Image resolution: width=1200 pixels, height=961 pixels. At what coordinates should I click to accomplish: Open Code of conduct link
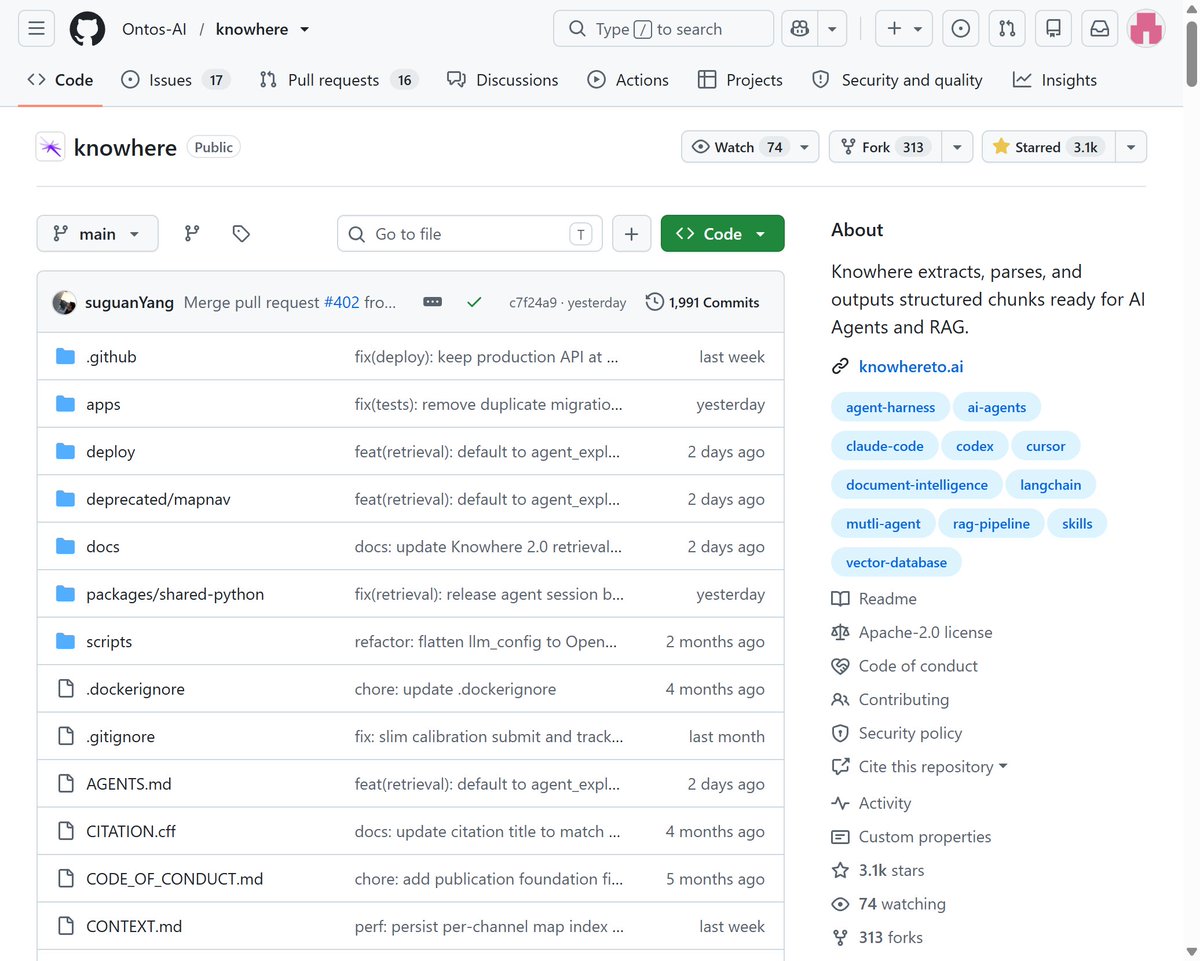tap(905, 666)
